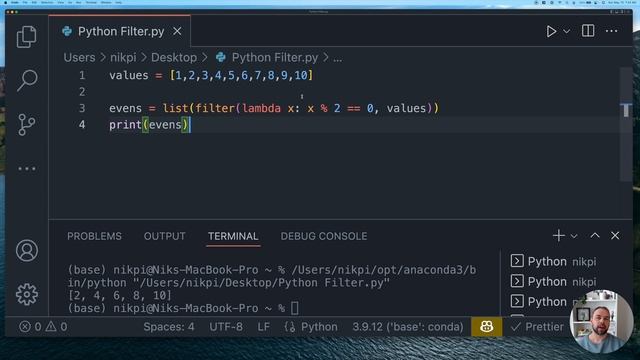Click the errors count in status bar

tap(30, 327)
